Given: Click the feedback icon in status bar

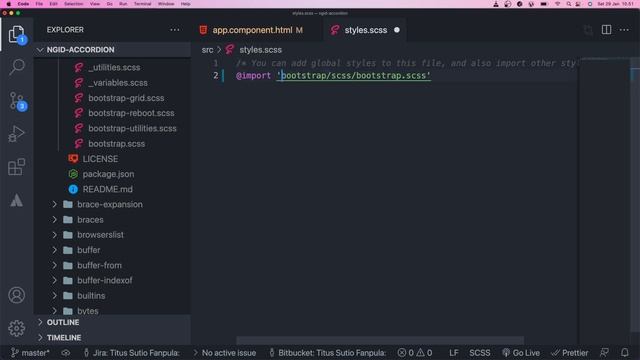Looking at the screenshot, I should tap(604, 353).
